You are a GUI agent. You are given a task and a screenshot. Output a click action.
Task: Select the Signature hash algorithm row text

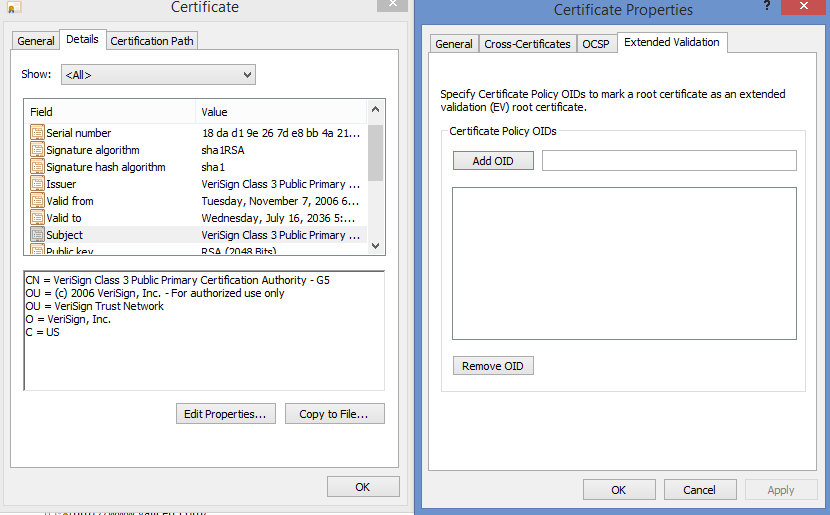point(106,167)
